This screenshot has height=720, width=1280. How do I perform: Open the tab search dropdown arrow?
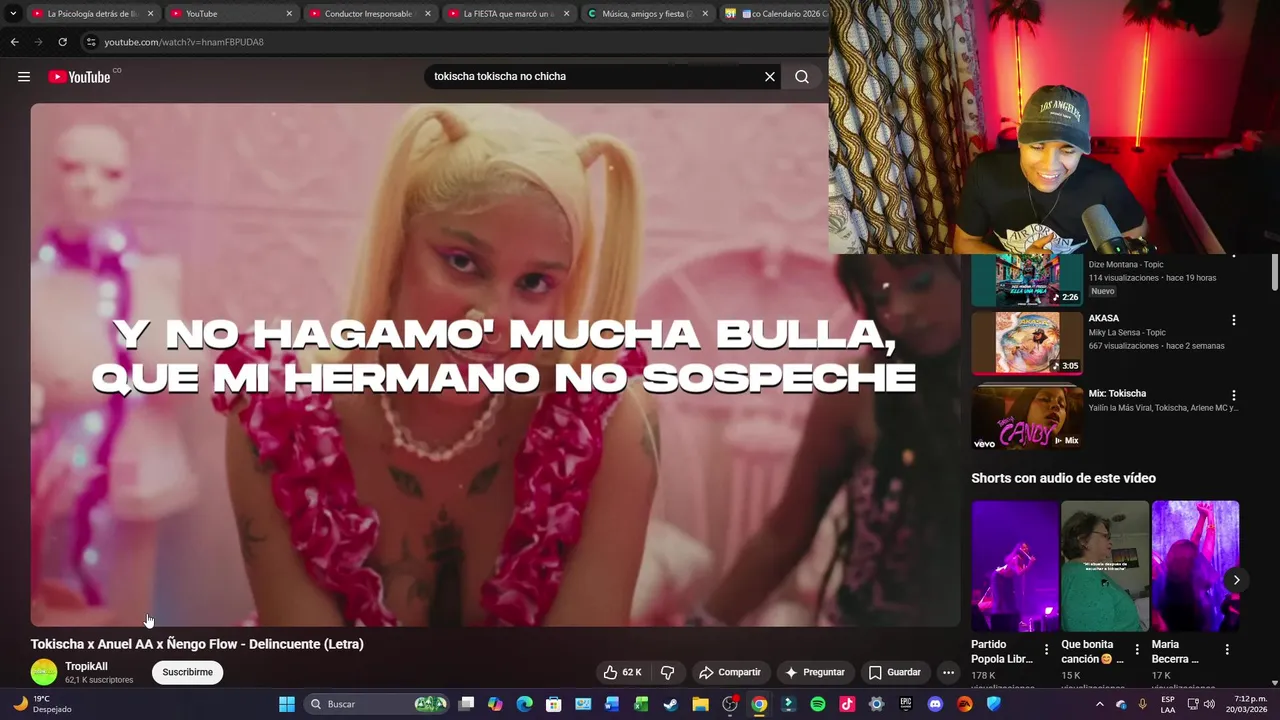click(x=13, y=14)
